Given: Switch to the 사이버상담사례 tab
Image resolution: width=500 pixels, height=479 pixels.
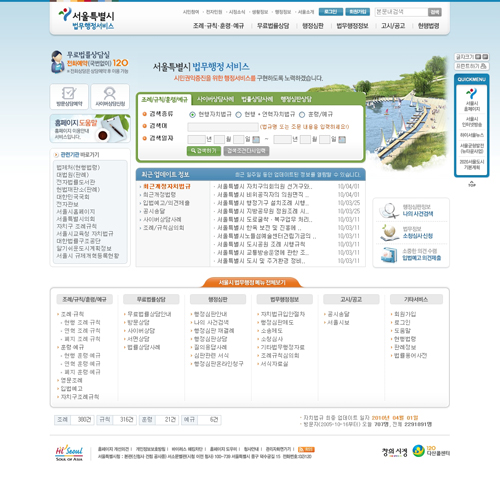Looking at the screenshot, I should click(215, 99).
